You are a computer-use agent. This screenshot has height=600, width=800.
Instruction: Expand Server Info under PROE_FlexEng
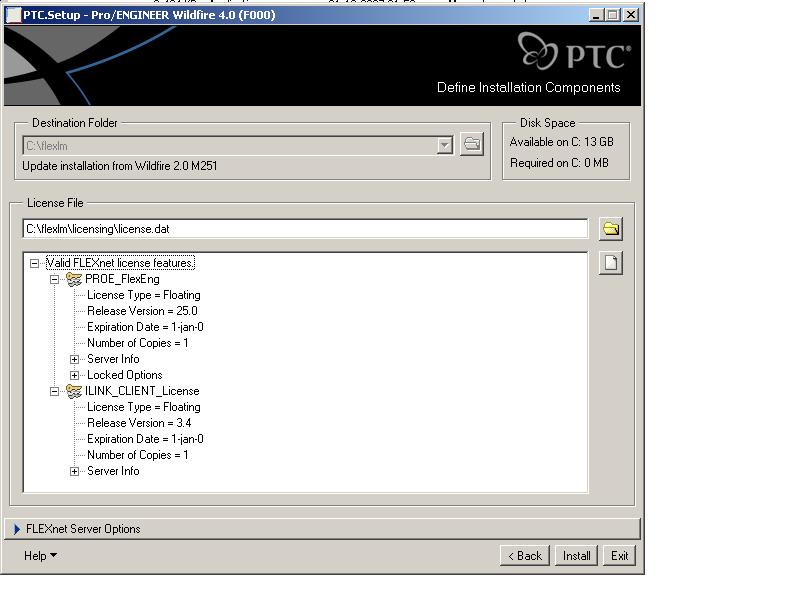(74, 359)
